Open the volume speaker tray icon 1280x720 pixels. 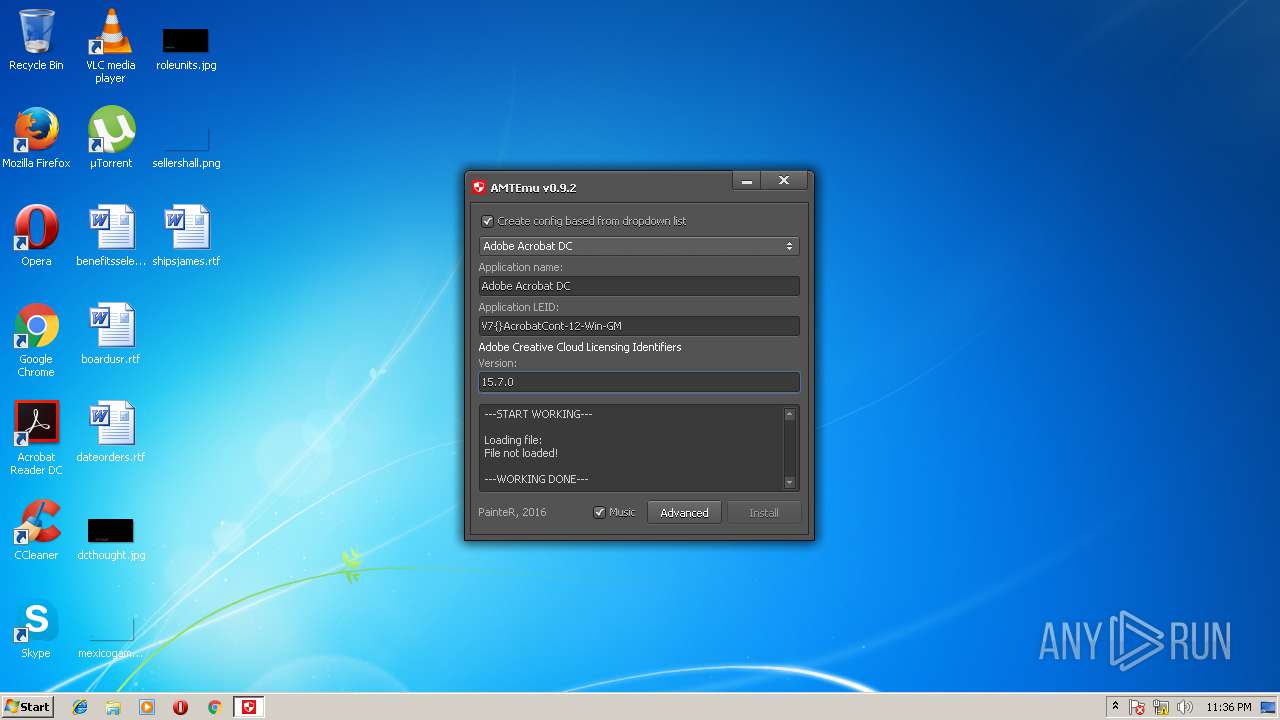click(x=1185, y=707)
